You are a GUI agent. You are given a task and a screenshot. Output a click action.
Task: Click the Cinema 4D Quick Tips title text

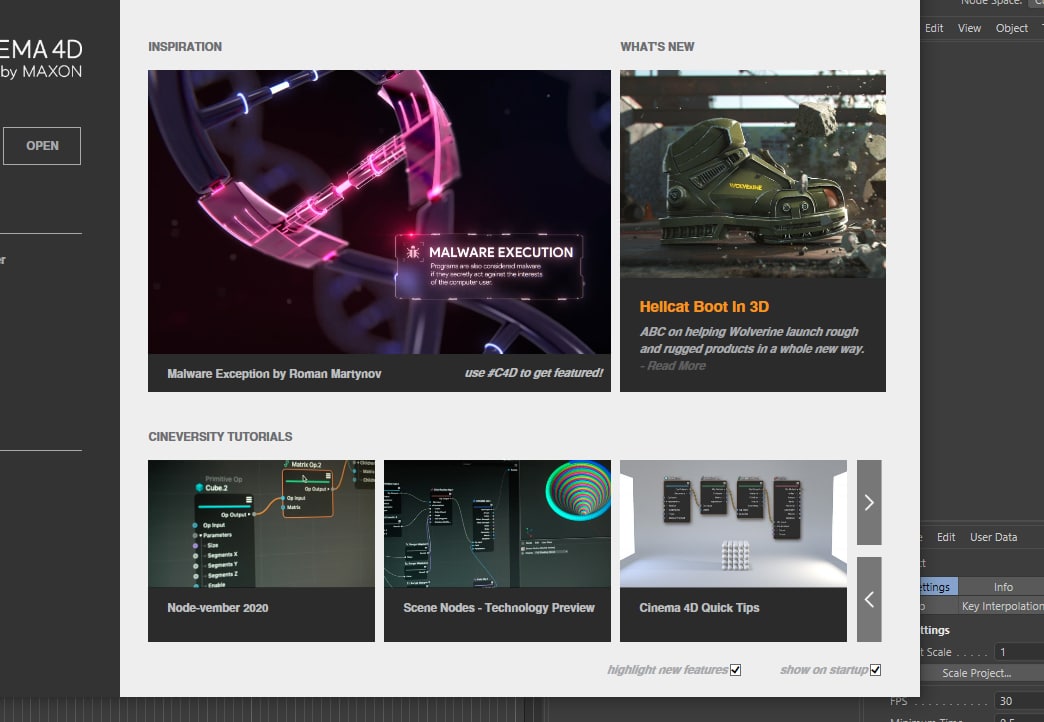(x=699, y=607)
